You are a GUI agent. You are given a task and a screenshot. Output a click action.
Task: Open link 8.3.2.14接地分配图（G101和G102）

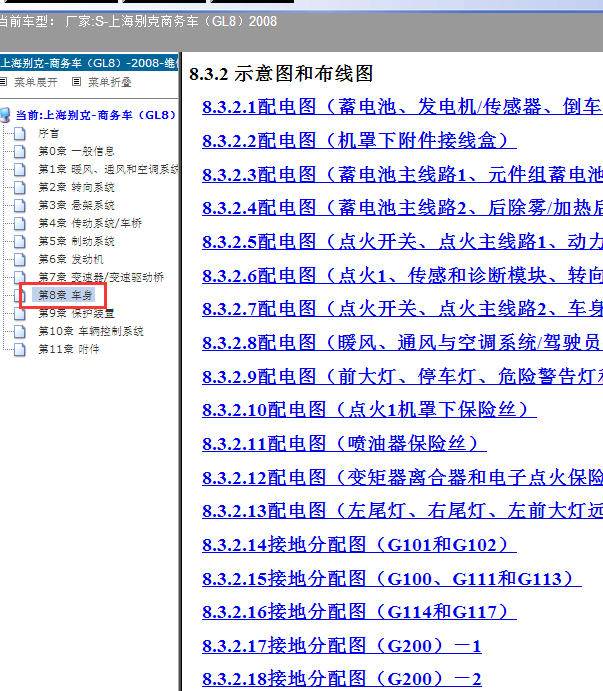coord(359,545)
